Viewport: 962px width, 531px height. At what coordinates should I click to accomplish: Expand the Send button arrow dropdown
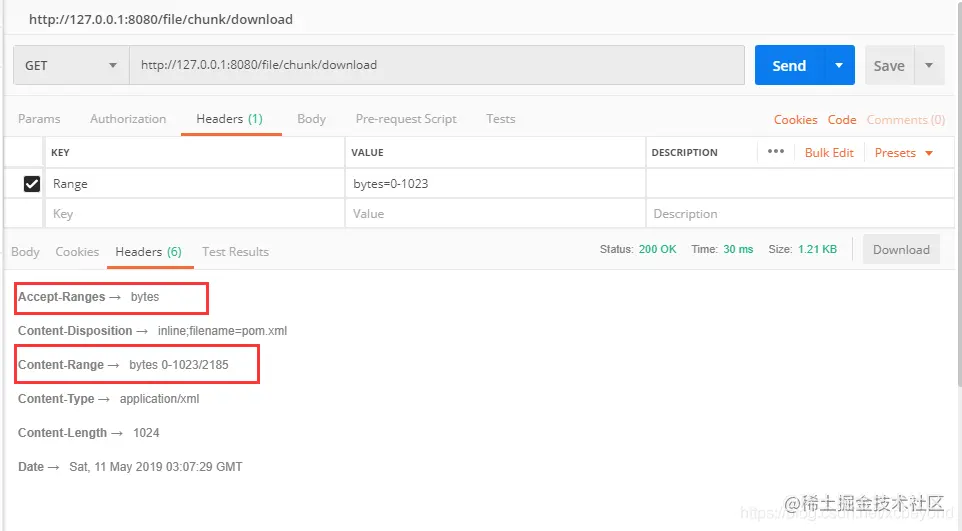(x=839, y=65)
